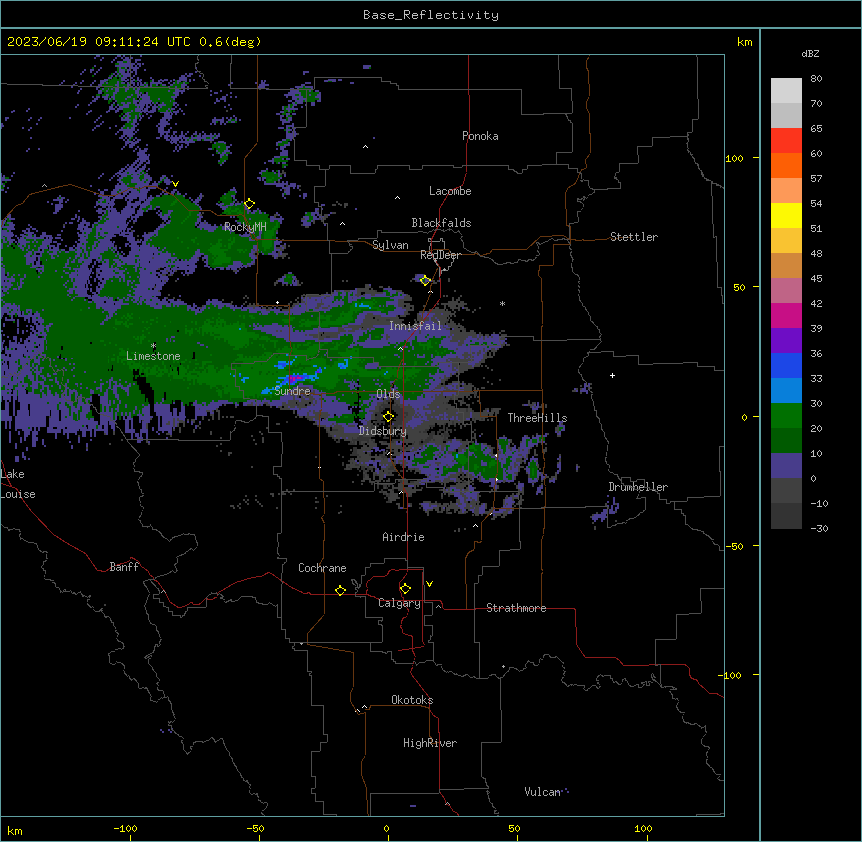Pick the yellow 51-54 dBZ legend swatch

tap(786, 215)
